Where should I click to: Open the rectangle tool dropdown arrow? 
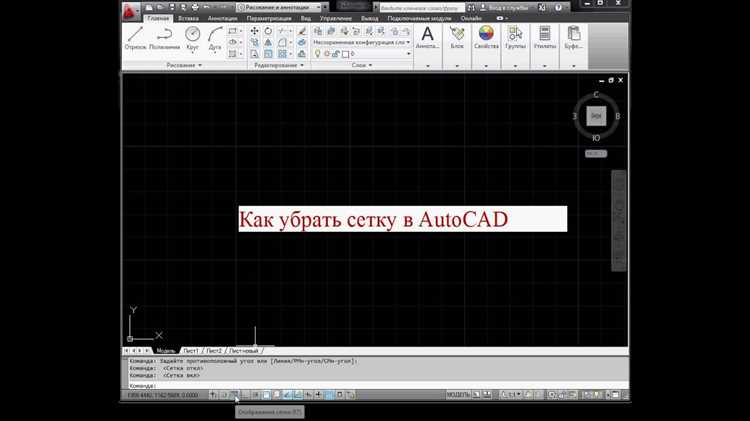(241, 31)
